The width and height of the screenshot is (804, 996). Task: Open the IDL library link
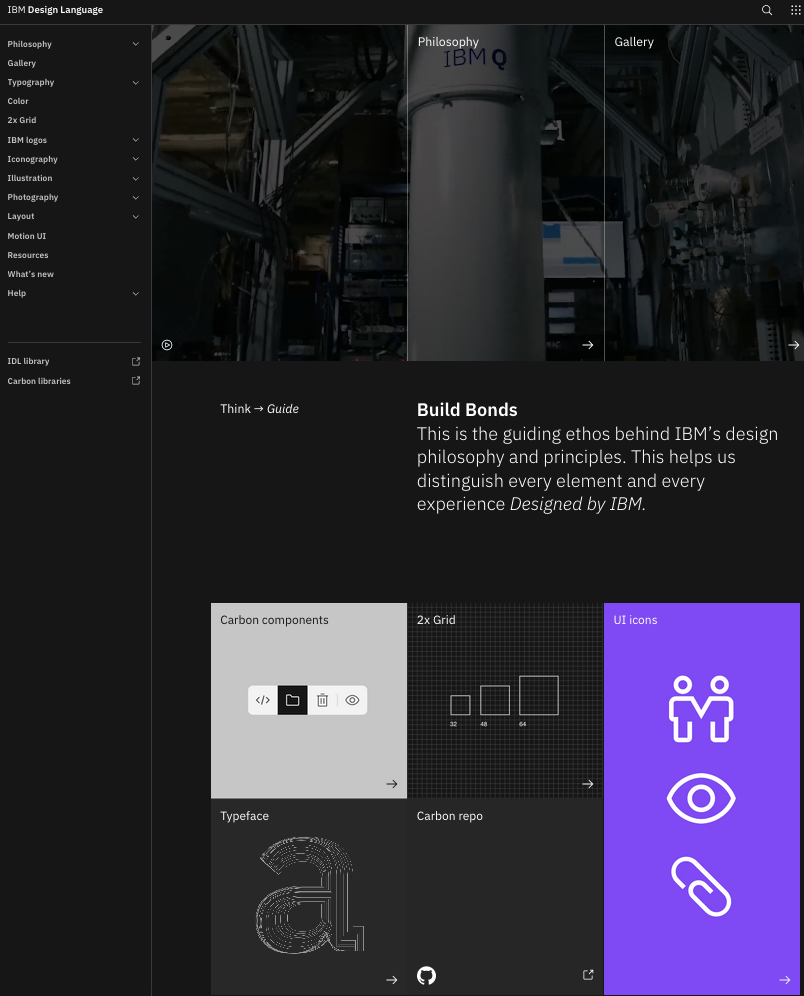[29, 361]
